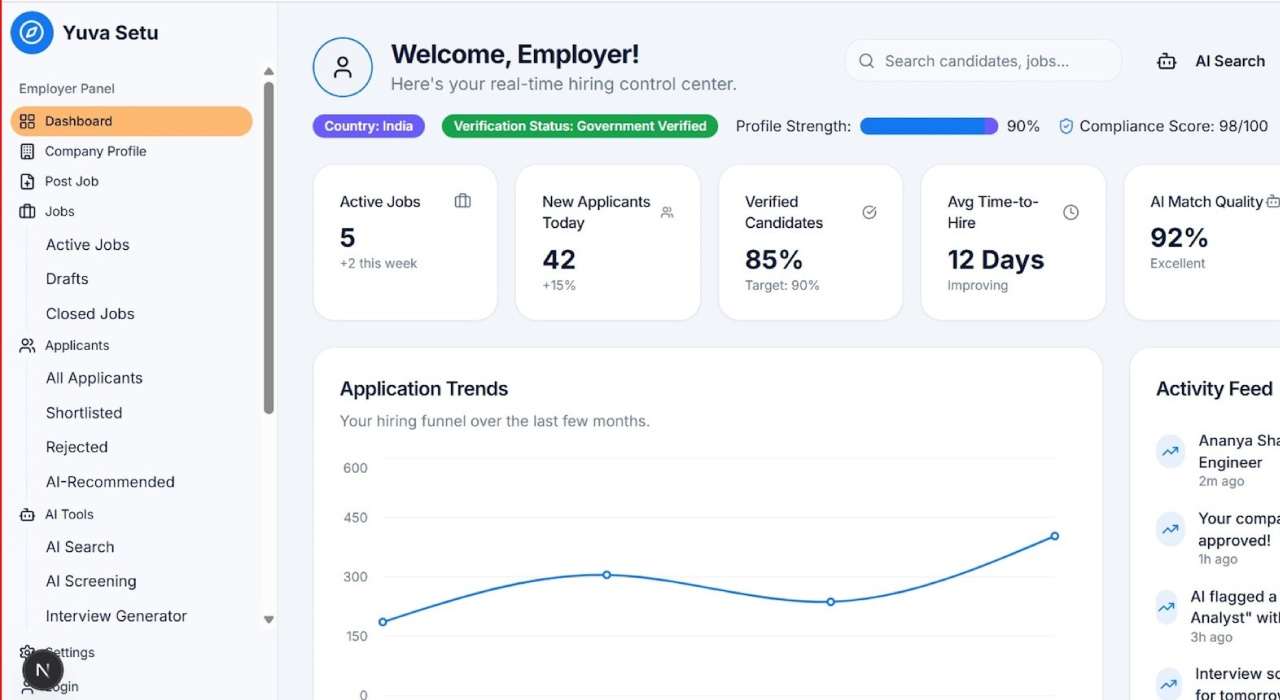Click the briefcase icon on Active Jobs card
Viewport: 1280px width, 700px height.
(462, 201)
